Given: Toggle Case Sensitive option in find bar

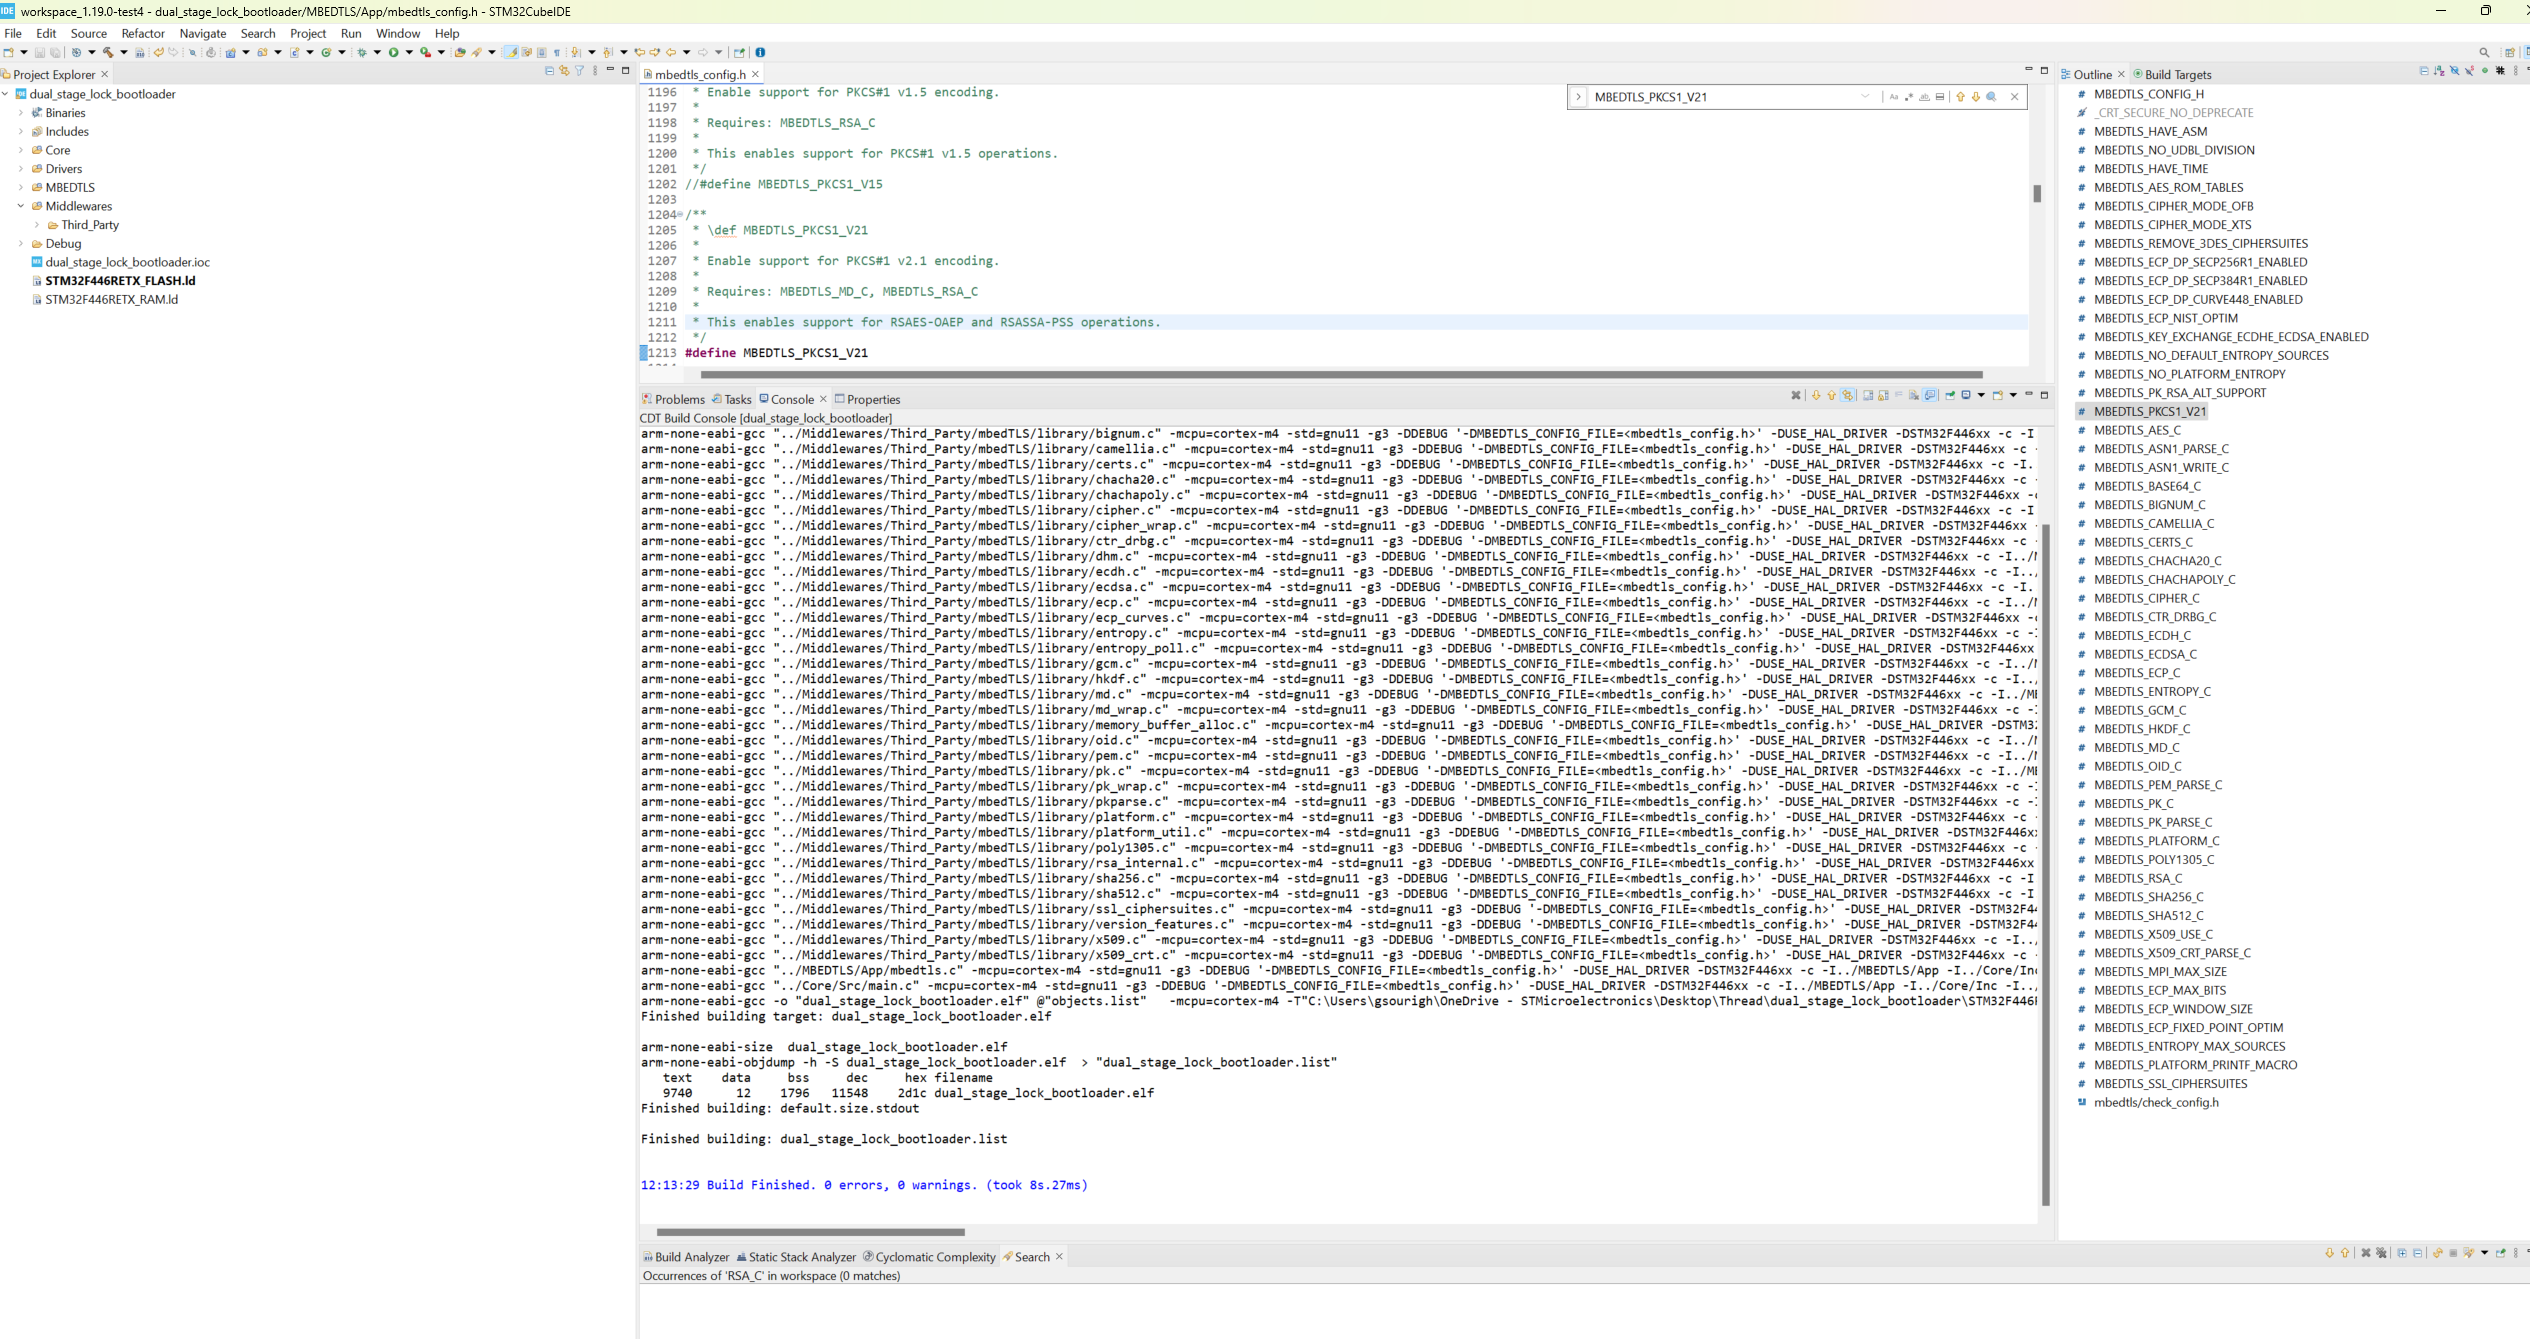Looking at the screenshot, I should [1893, 97].
